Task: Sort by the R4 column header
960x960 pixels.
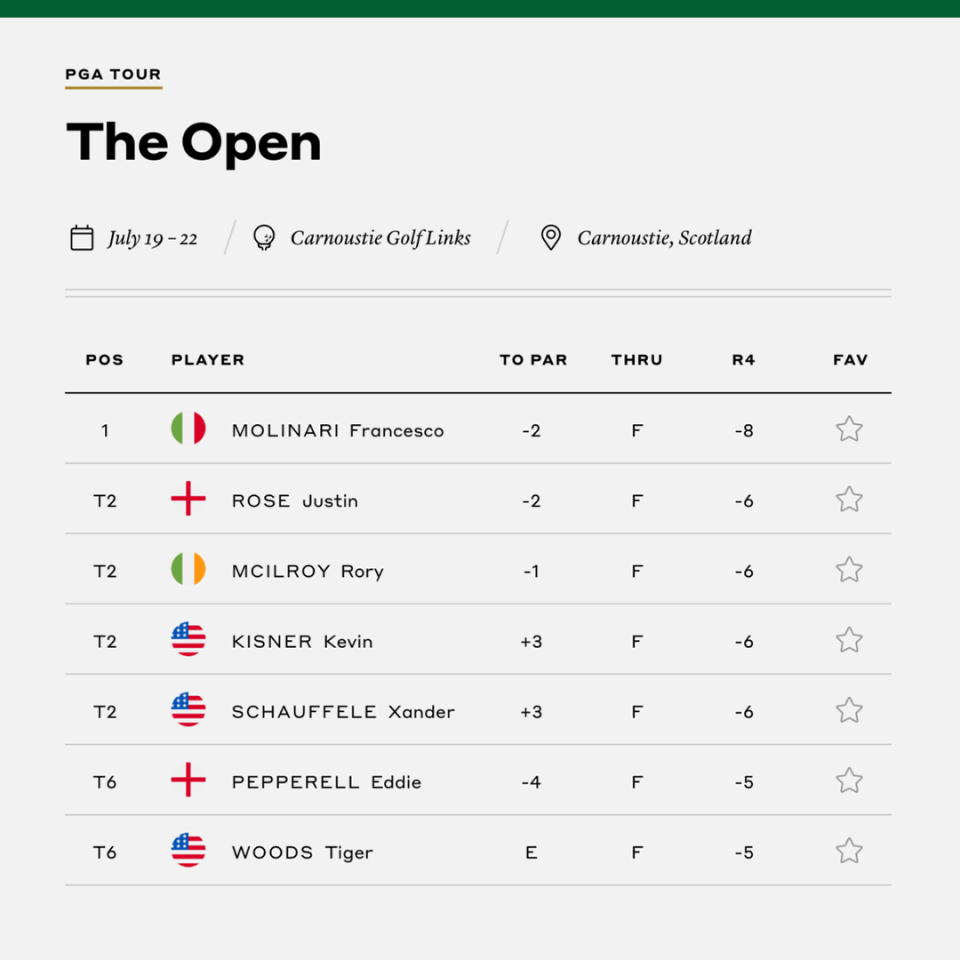Action: coord(744,360)
